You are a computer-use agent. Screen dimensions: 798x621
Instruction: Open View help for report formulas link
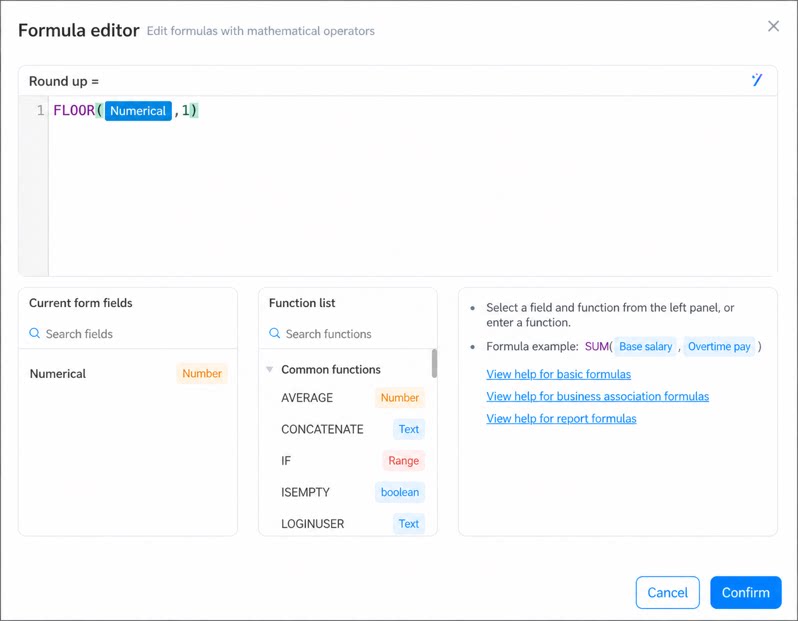tap(561, 418)
